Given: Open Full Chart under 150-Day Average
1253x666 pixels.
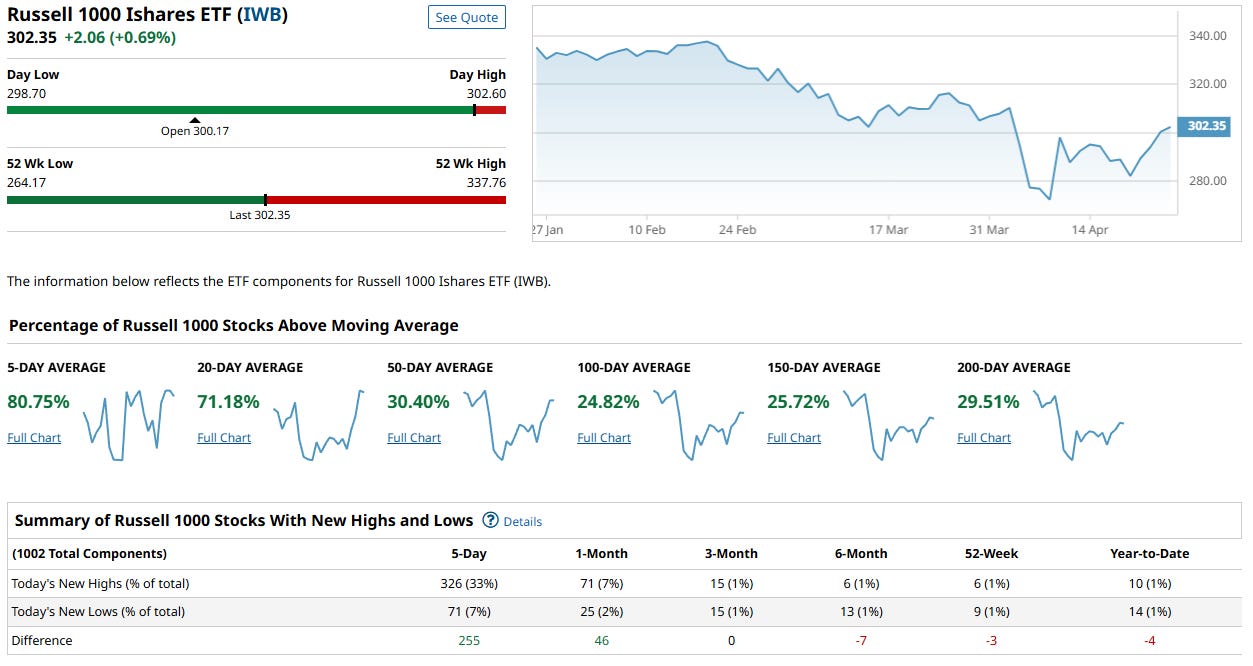Looking at the screenshot, I should click(x=794, y=438).
